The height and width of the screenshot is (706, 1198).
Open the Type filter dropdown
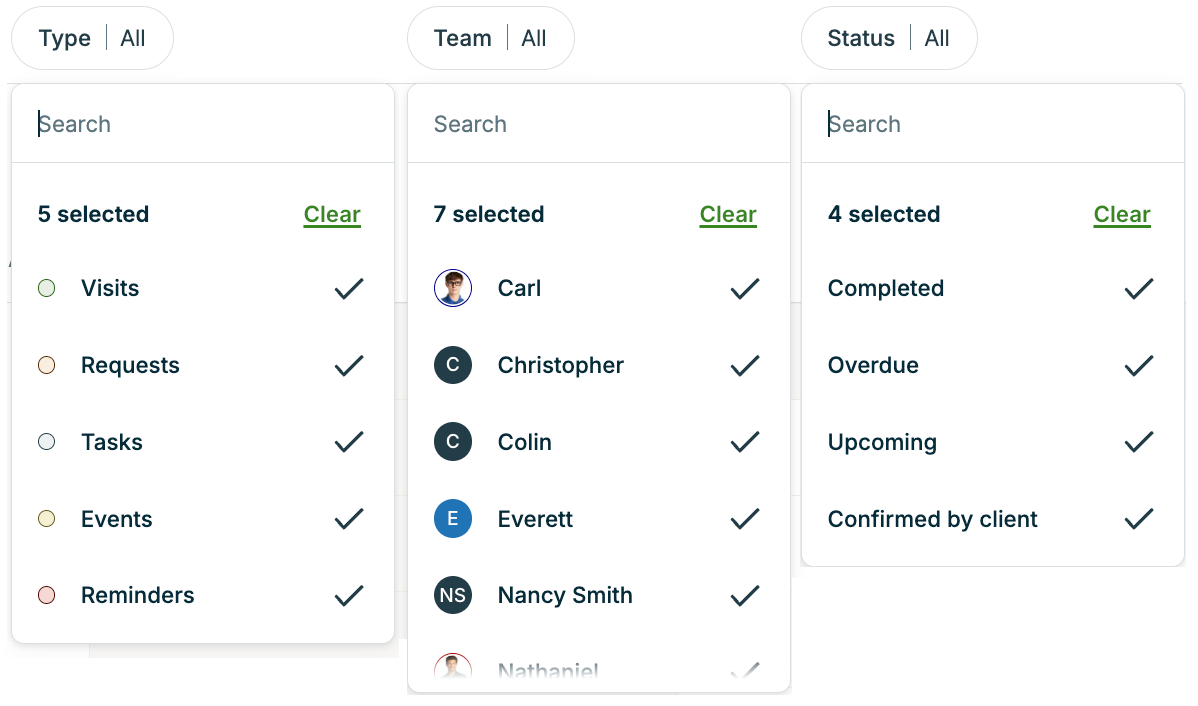tap(92, 39)
